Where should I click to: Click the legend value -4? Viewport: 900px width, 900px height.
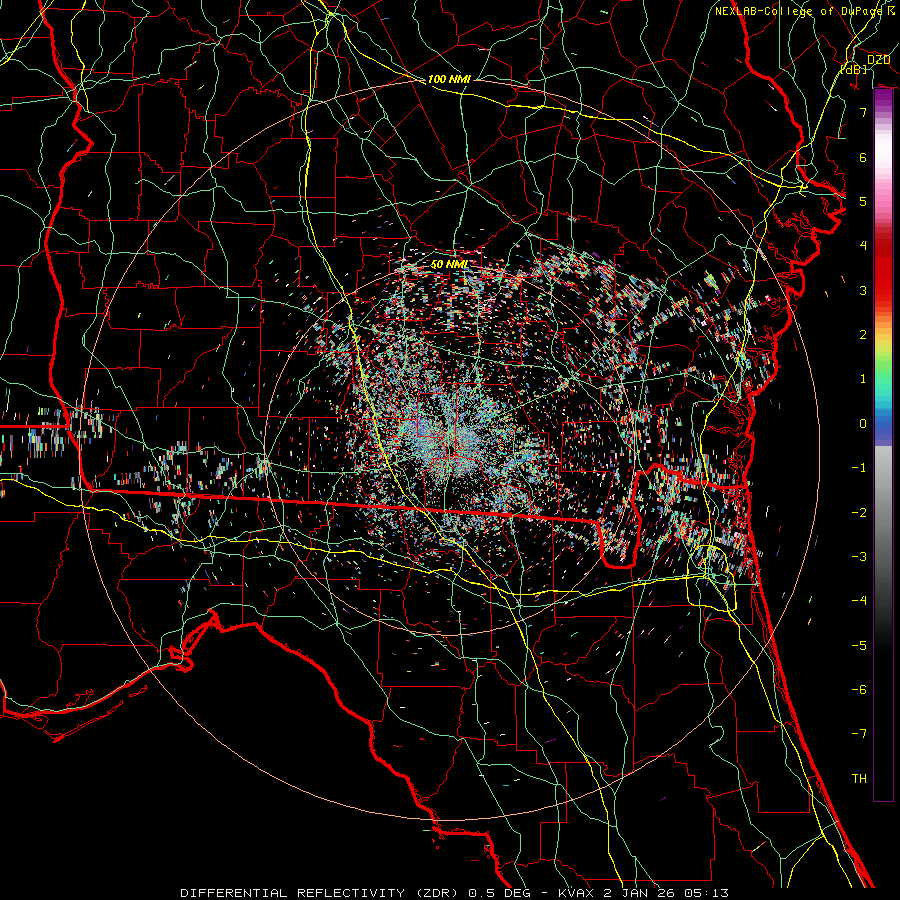coord(859,600)
